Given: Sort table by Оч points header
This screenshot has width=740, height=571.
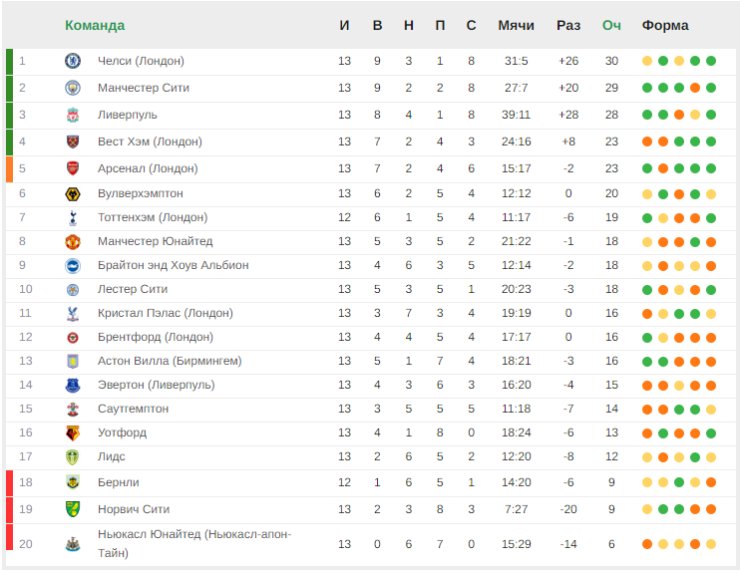Looking at the screenshot, I should coord(612,25).
